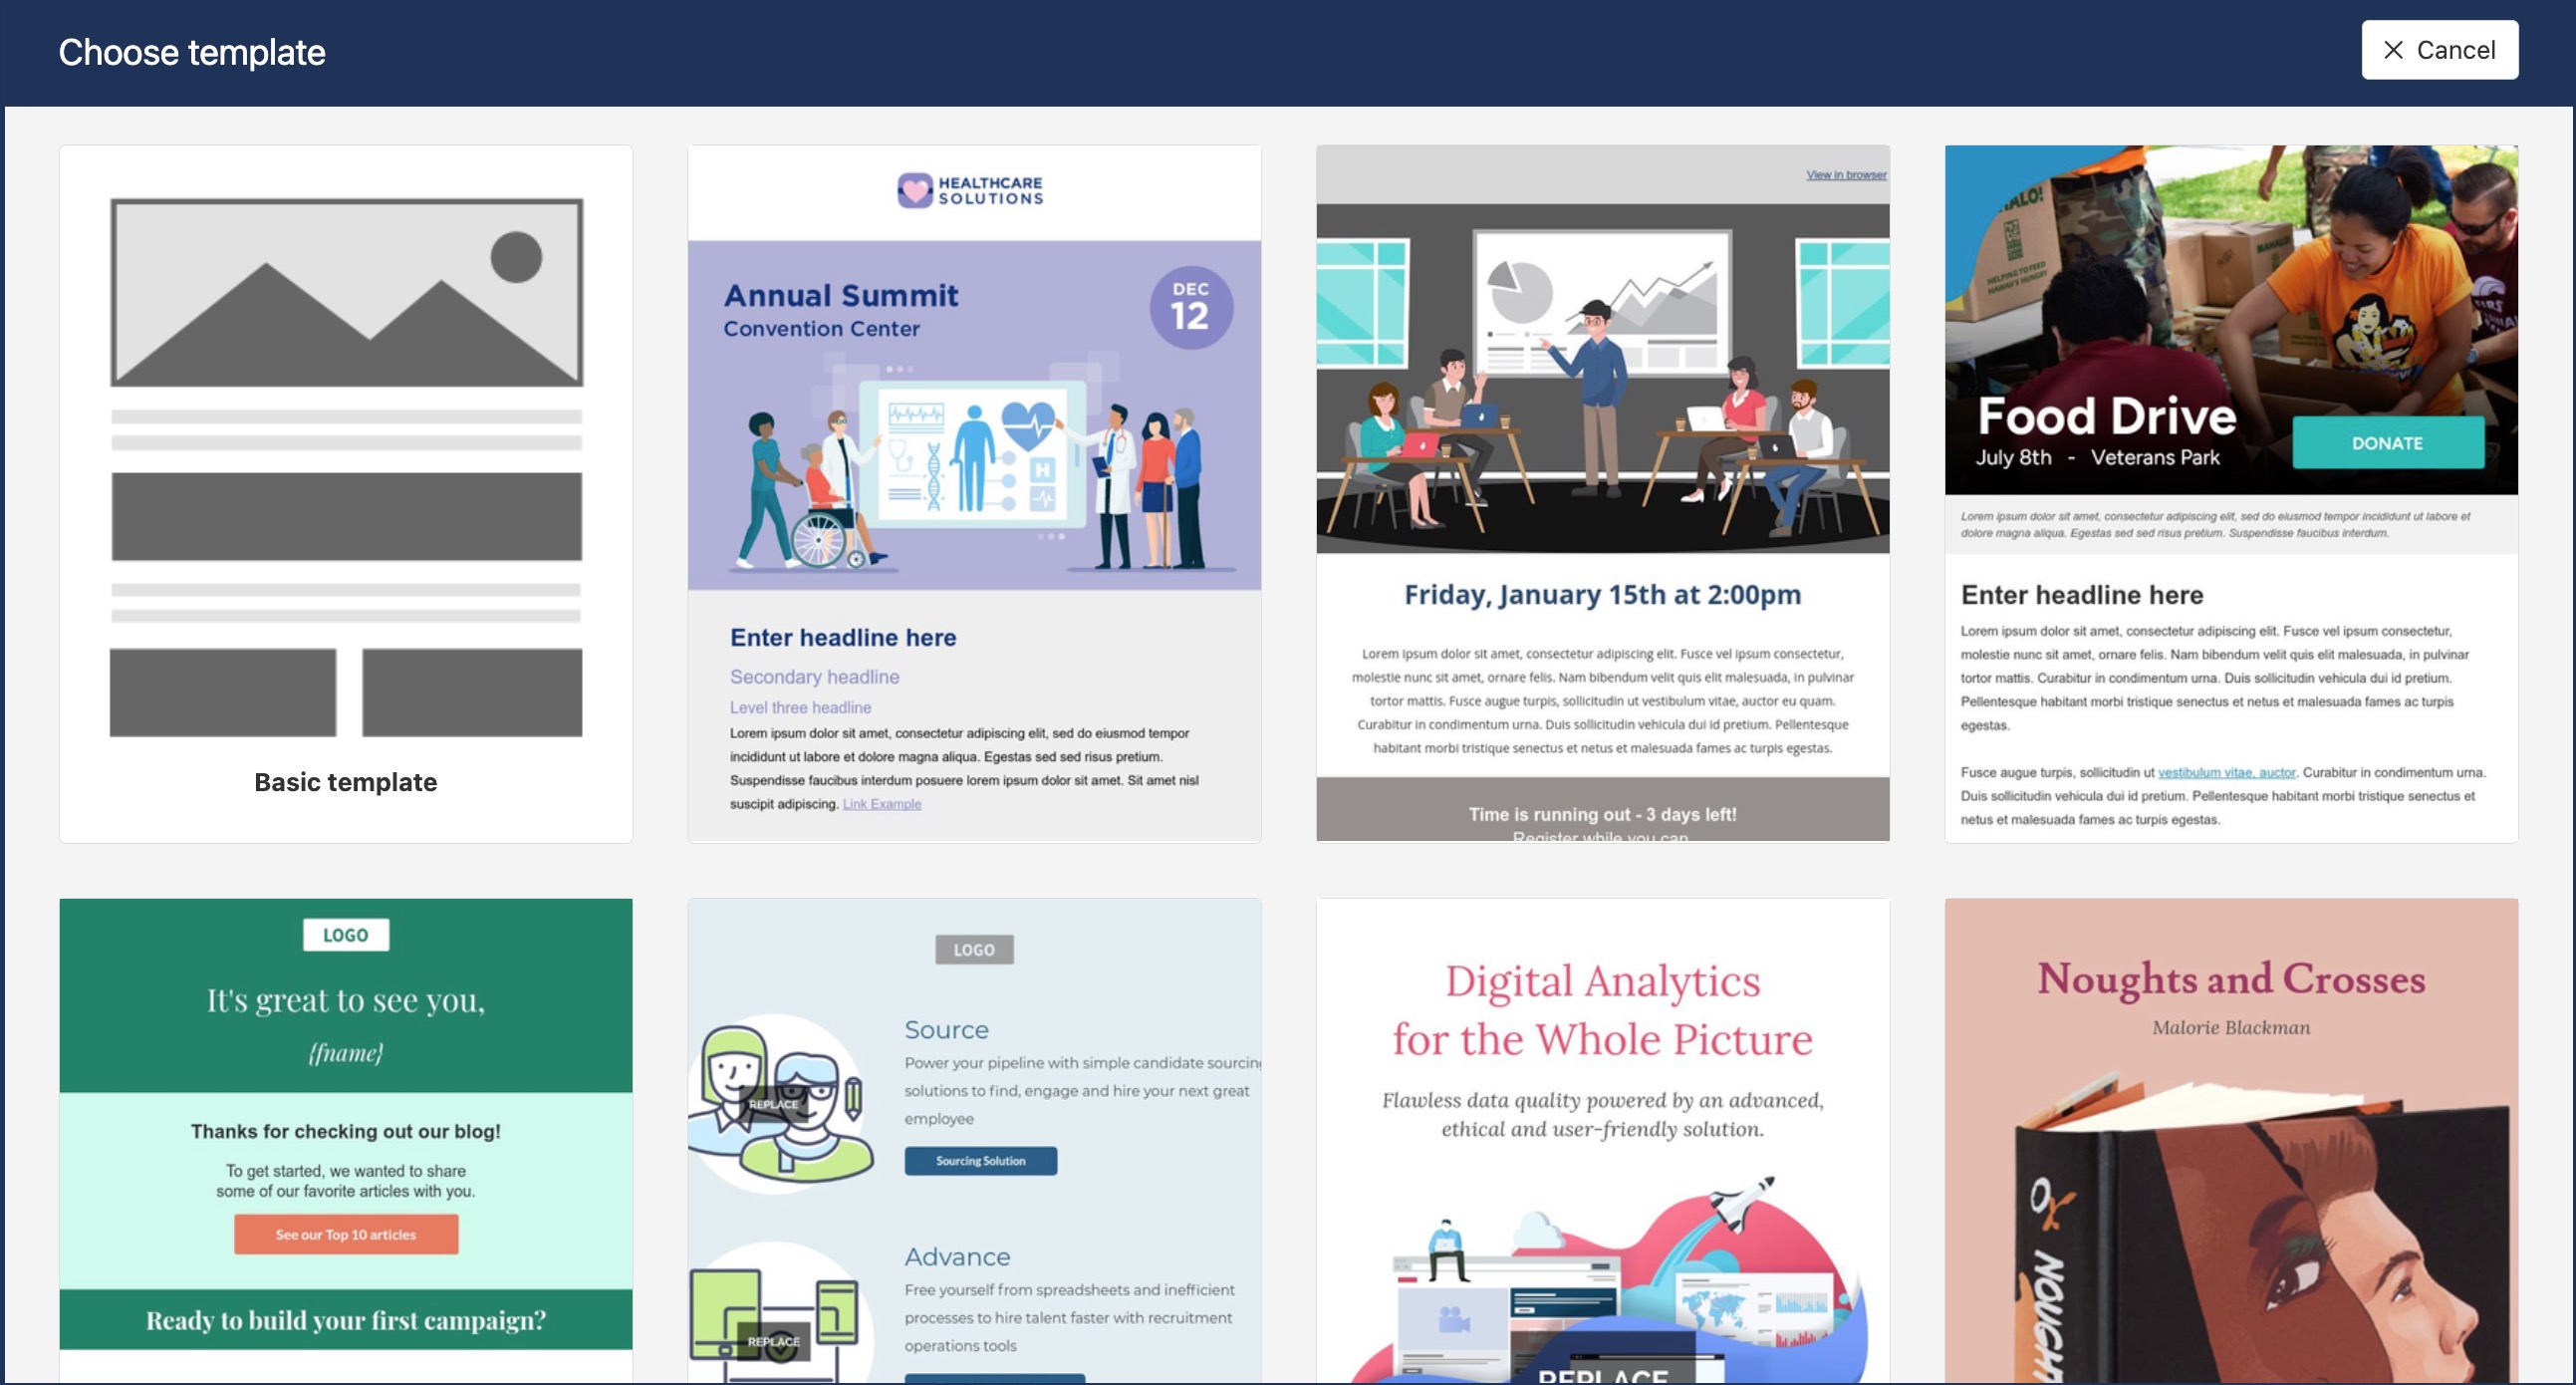Image resolution: width=2576 pixels, height=1385 pixels.
Task: Click the X icon beside Cancel
Action: [x=2394, y=49]
